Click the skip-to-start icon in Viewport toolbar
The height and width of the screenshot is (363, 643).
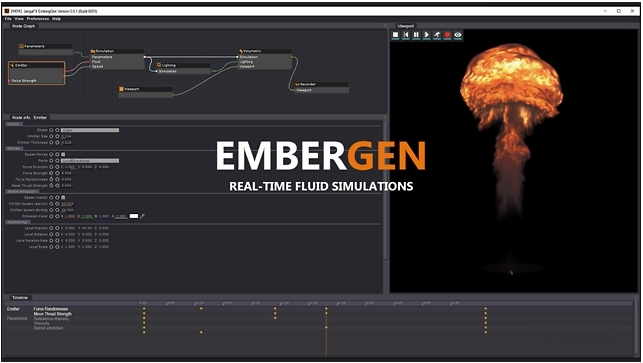point(406,35)
